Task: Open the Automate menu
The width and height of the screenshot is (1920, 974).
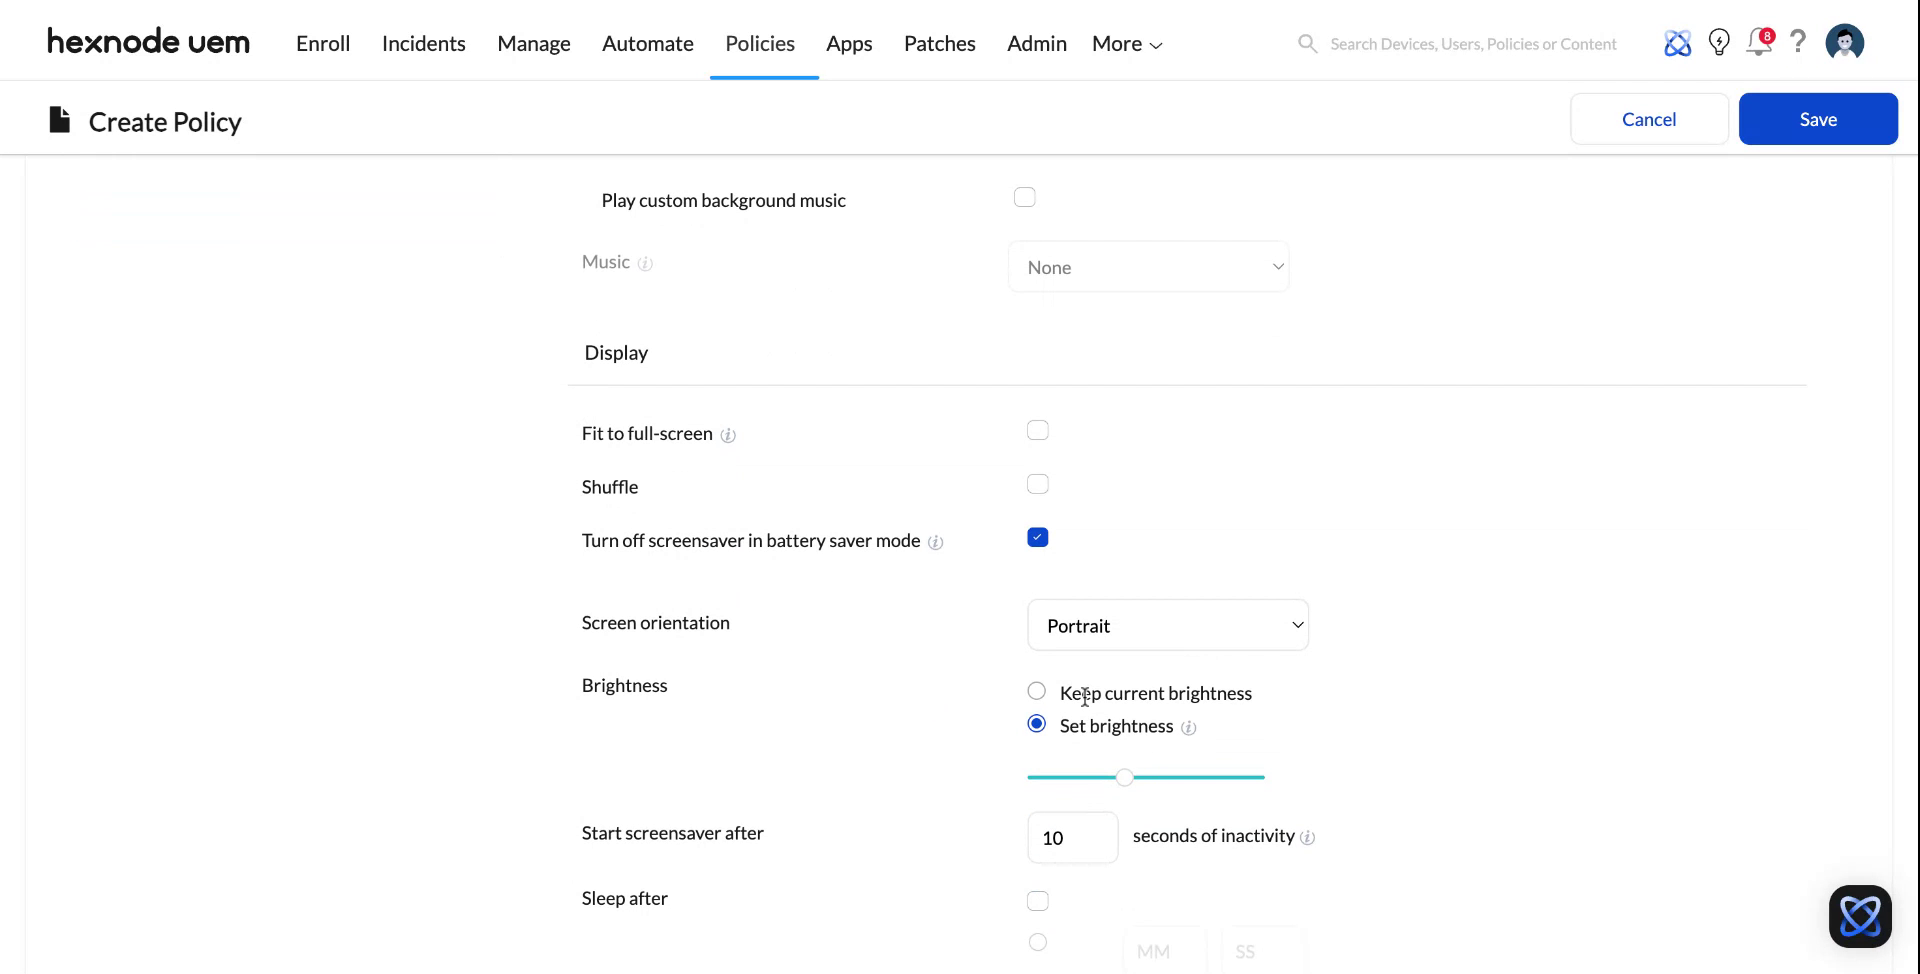Action: 647,43
